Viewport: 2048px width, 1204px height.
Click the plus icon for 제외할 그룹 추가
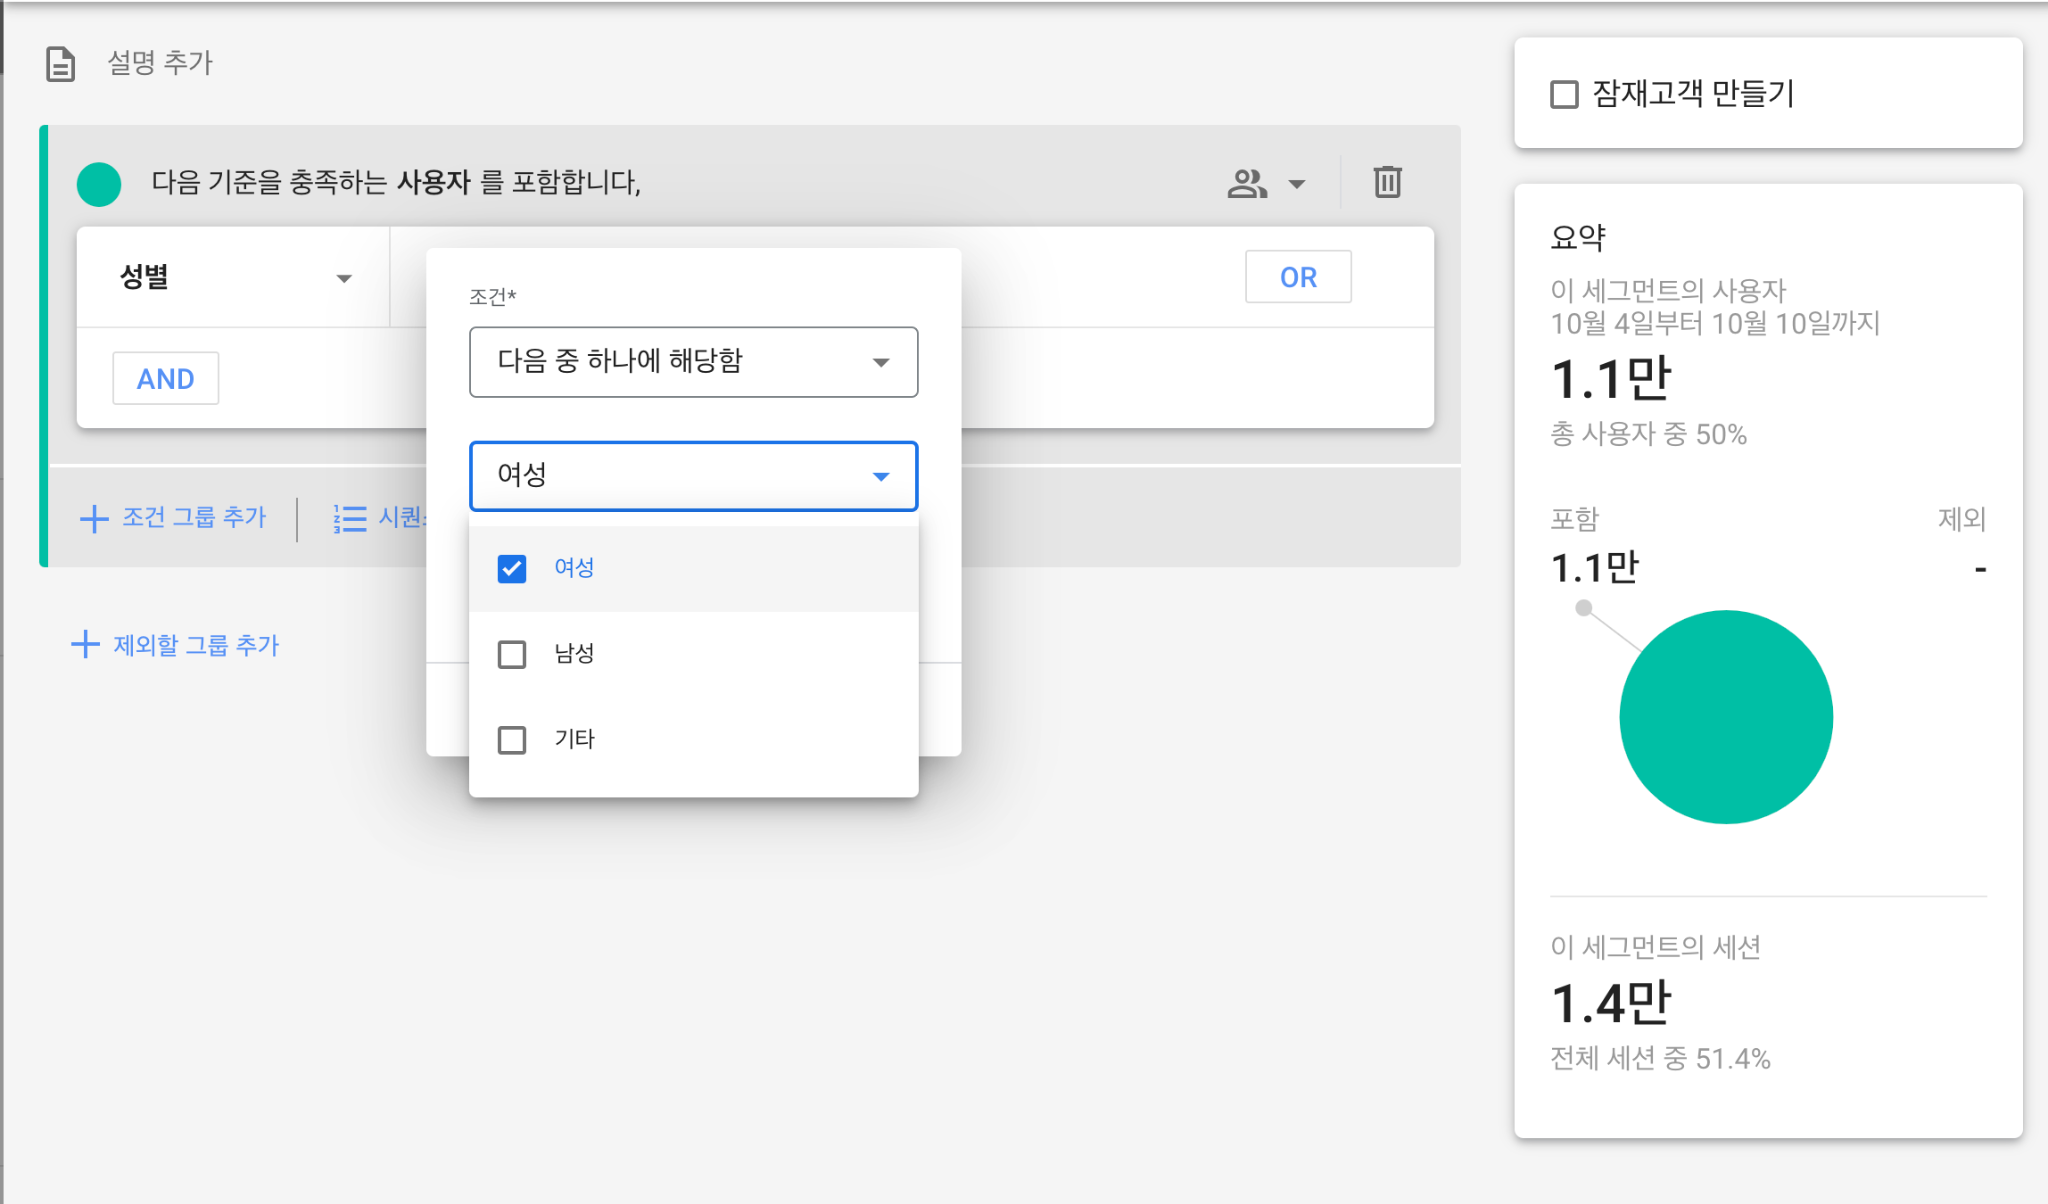pyautogui.click(x=86, y=644)
